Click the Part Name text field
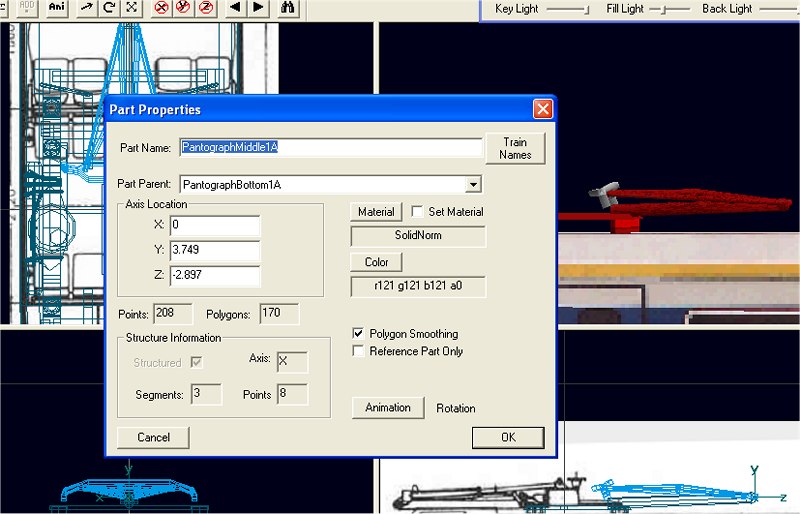 click(x=330, y=148)
